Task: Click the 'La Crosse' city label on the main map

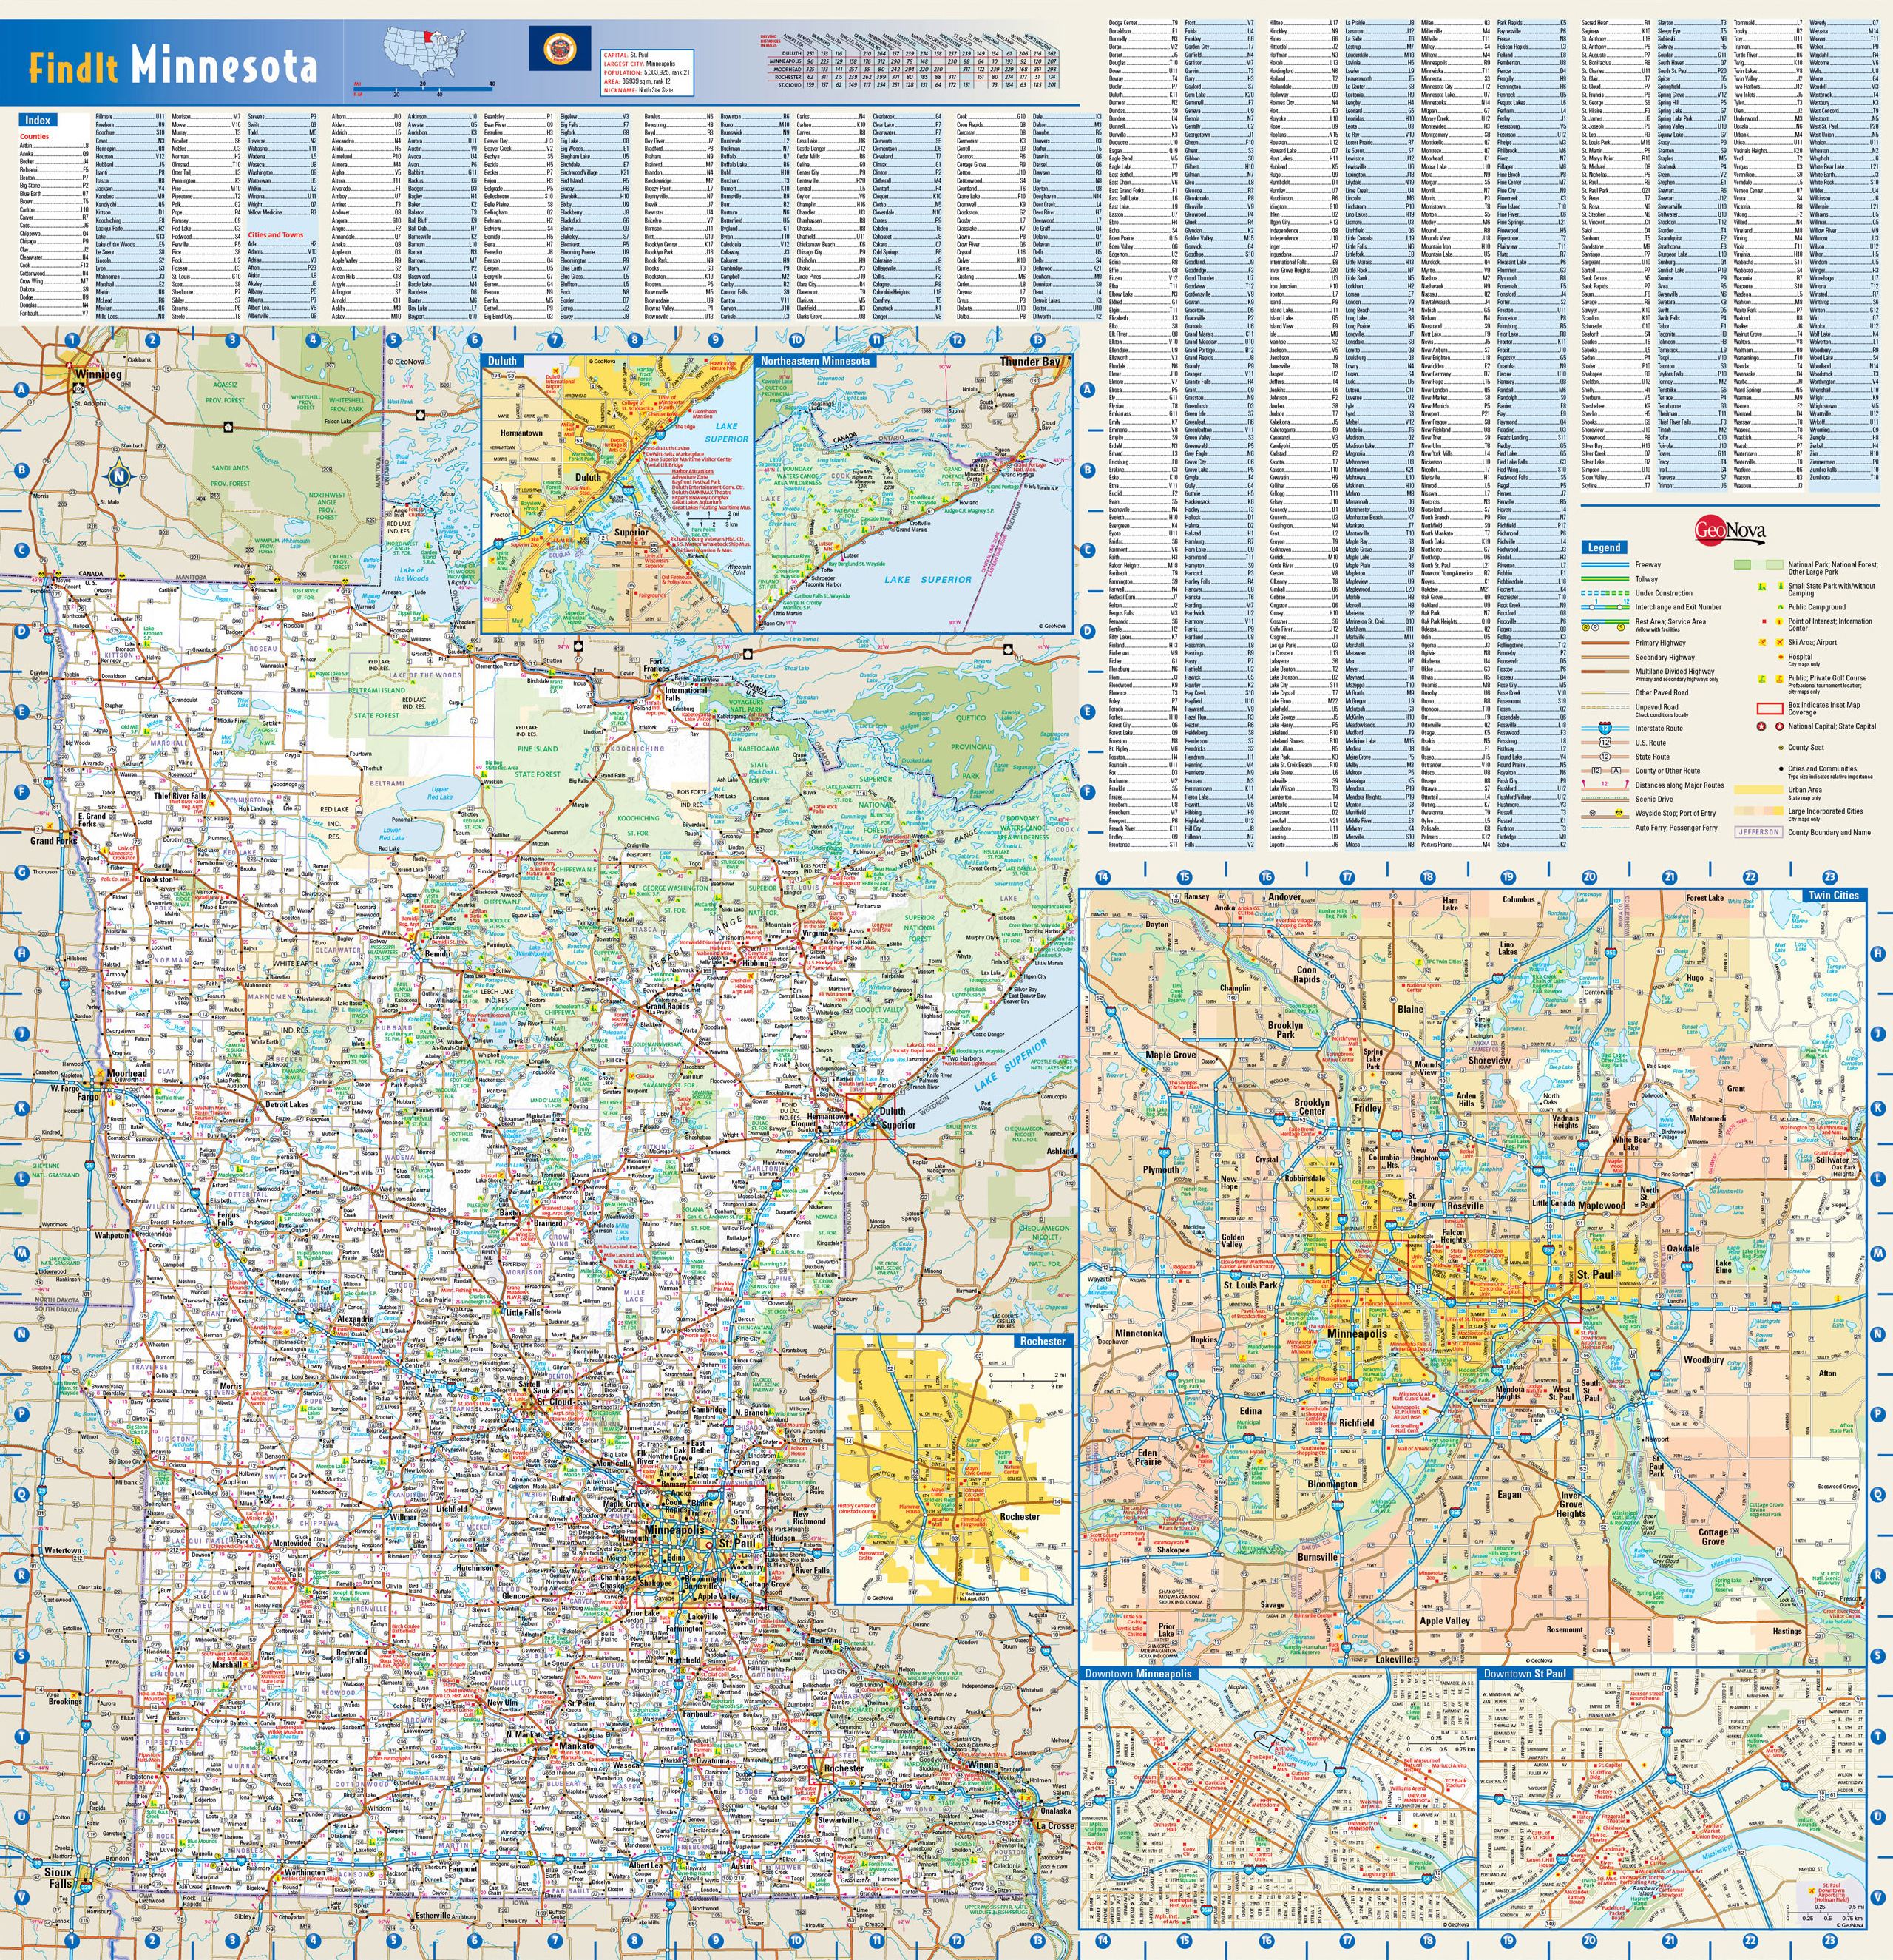Action: pos(1055,1825)
